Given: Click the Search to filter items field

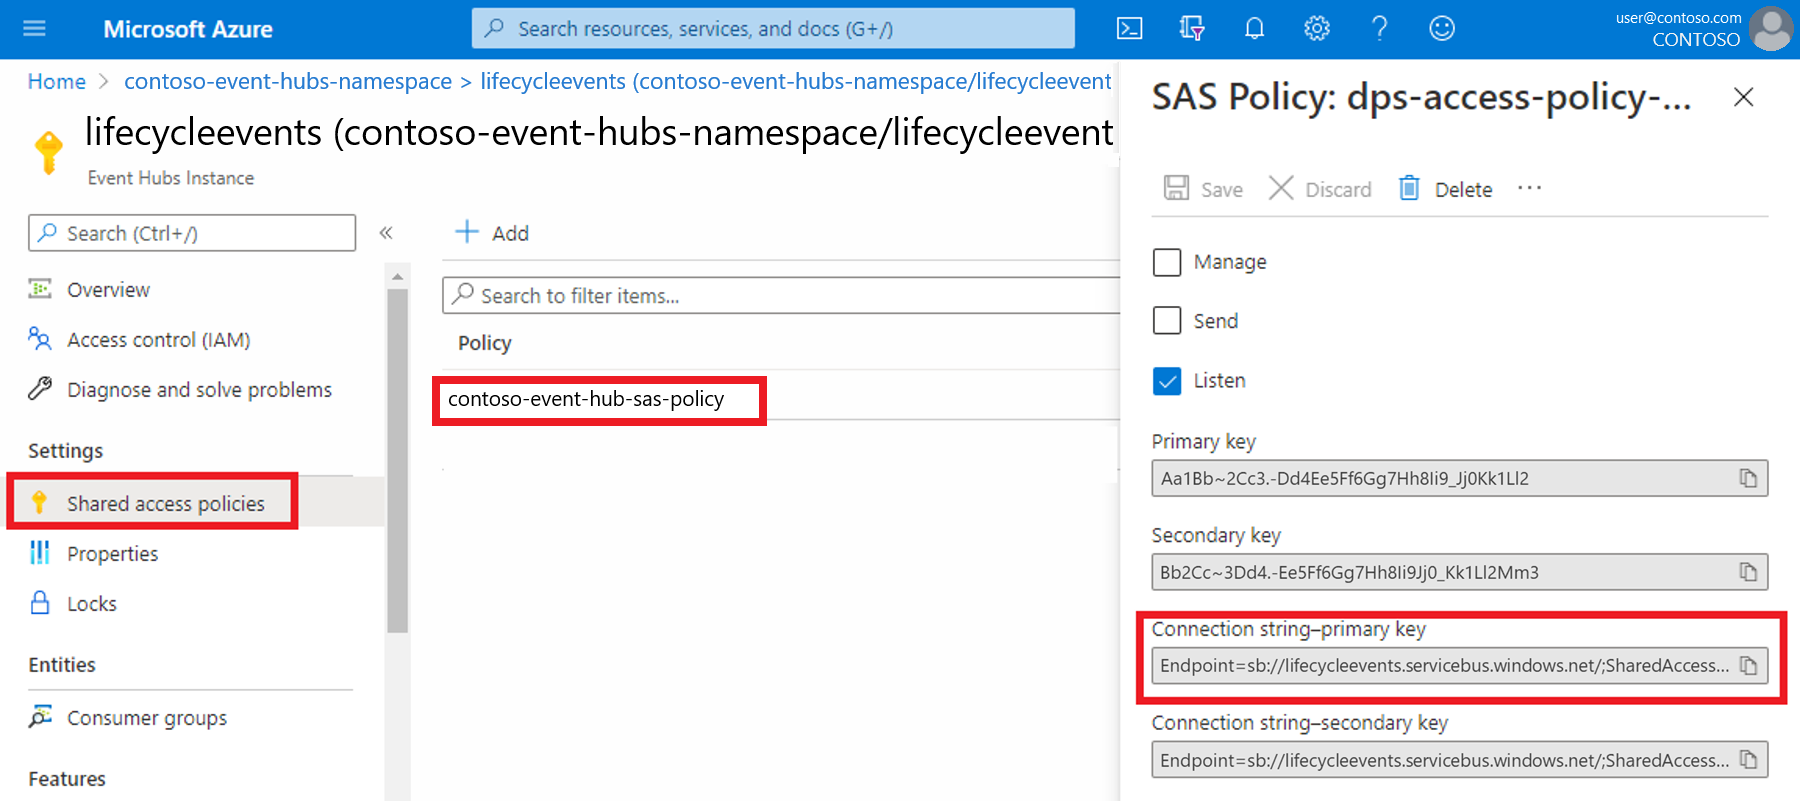Looking at the screenshot, I should 781,296.
